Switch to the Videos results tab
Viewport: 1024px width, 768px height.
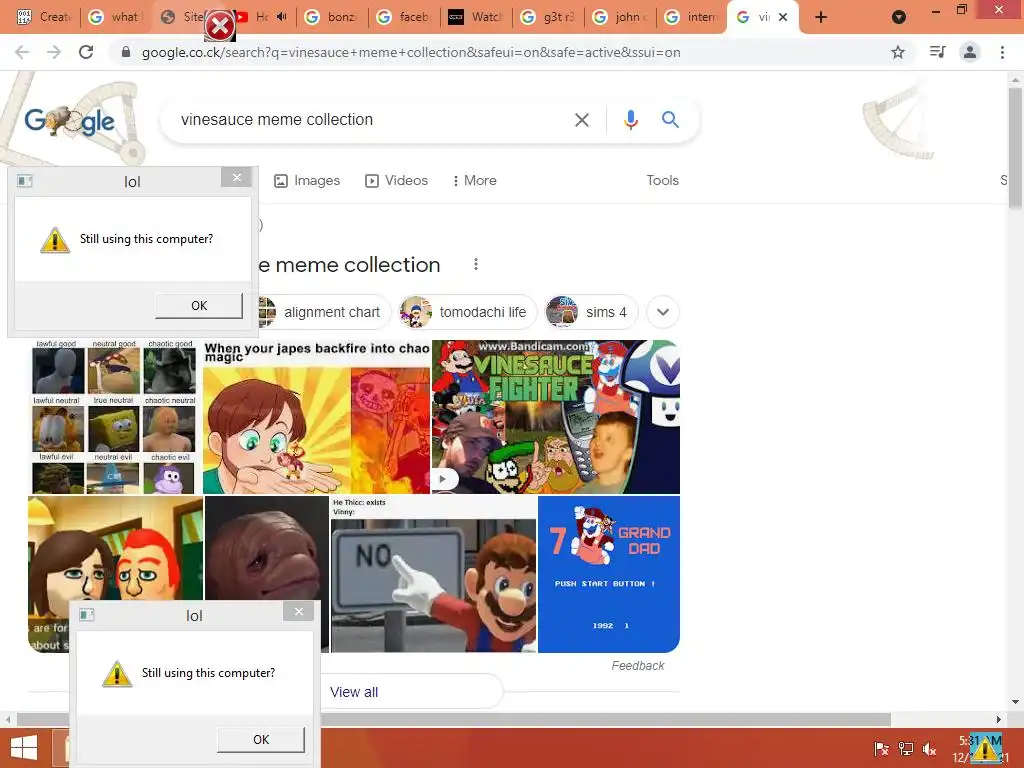tap(396, 180)
